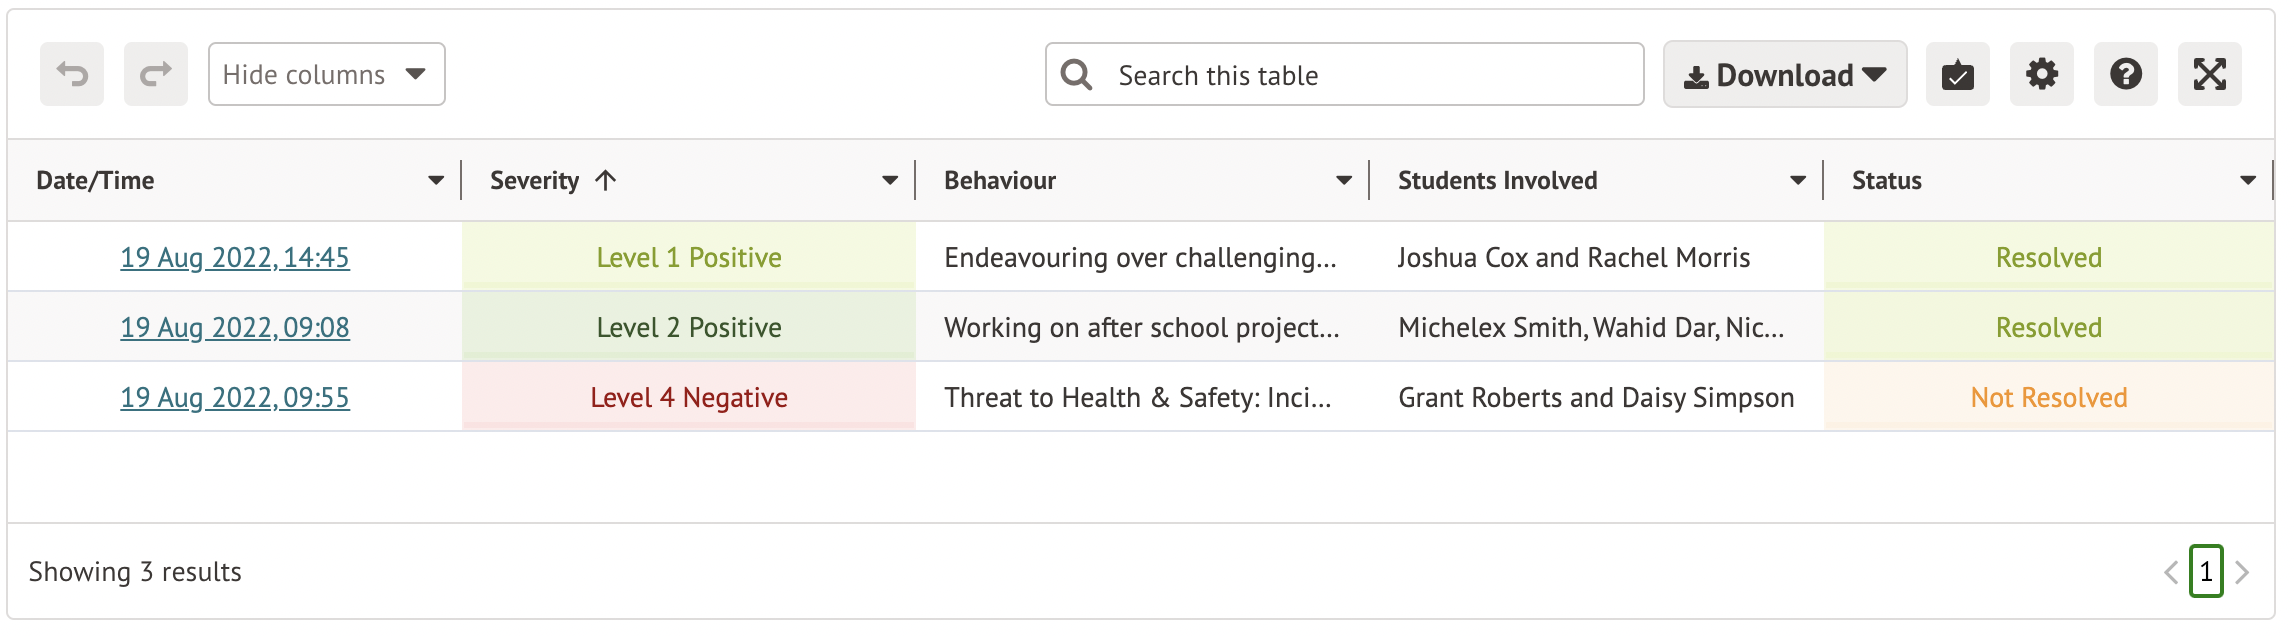This screenshot has height=636, width=2294.
Task: Open help question mark icon
Action: point(2125,74)
